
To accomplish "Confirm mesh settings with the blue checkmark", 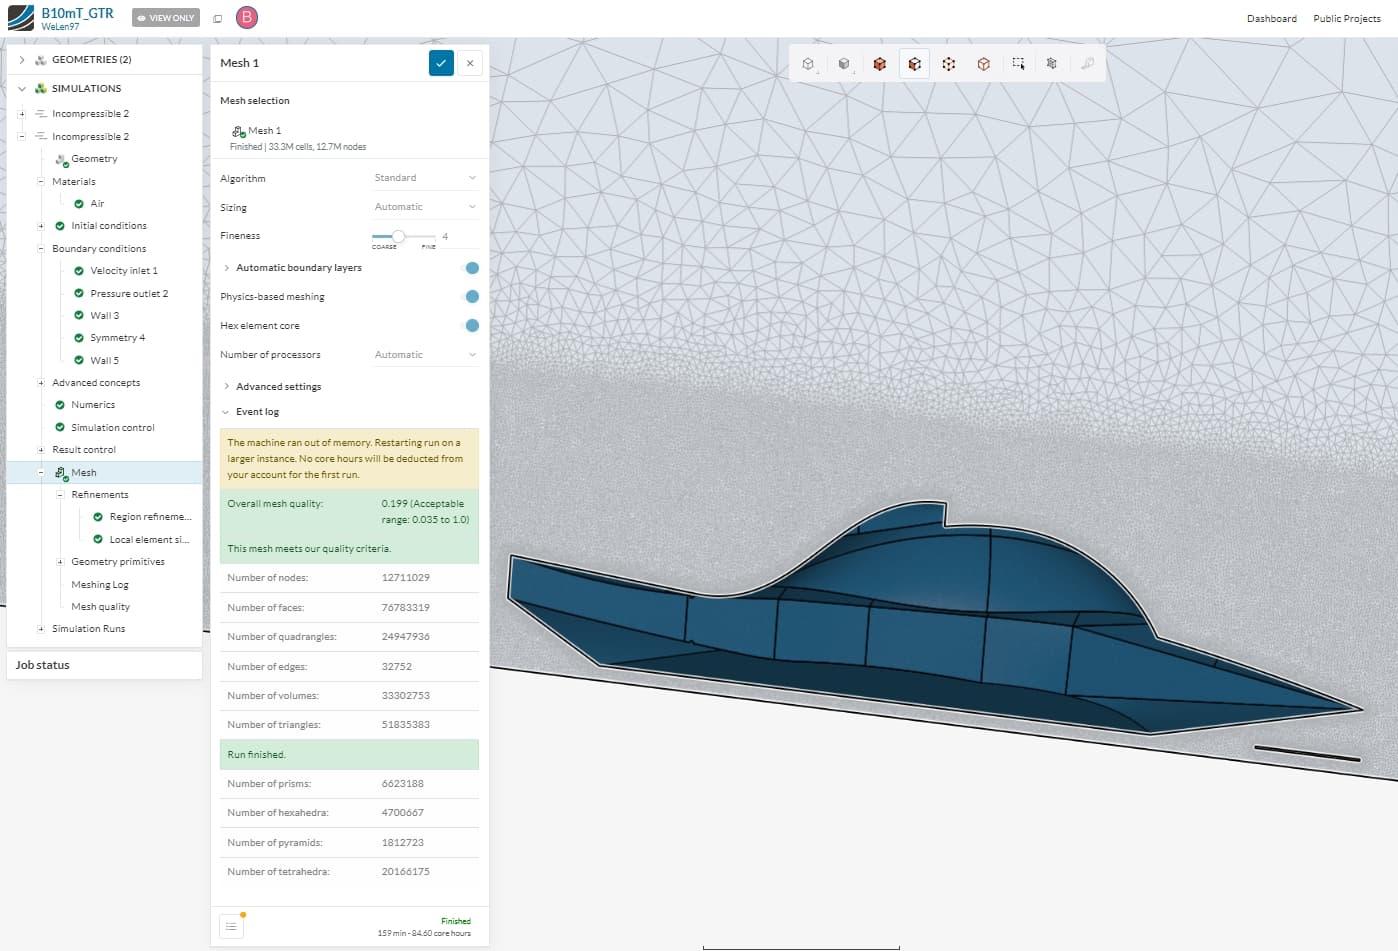I will [x=441, y=62].
